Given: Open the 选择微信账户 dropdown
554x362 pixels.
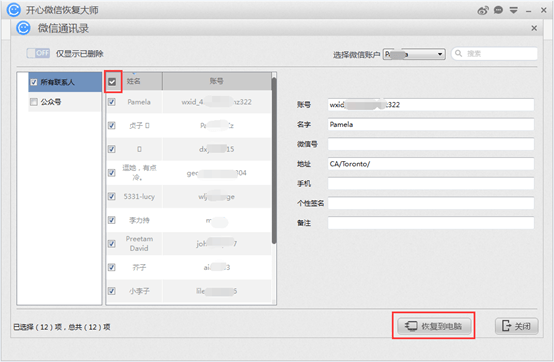Looking at the screenshot, I should pyautogui.click(x=414, y=54).
